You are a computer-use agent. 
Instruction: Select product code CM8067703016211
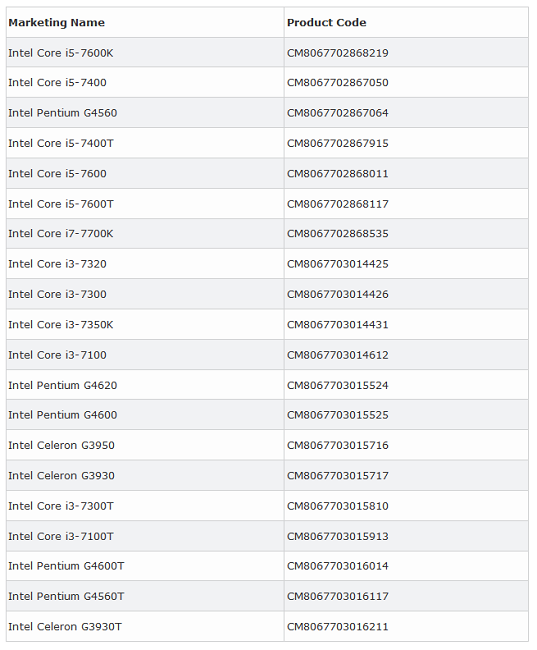[x=338, y=626]
